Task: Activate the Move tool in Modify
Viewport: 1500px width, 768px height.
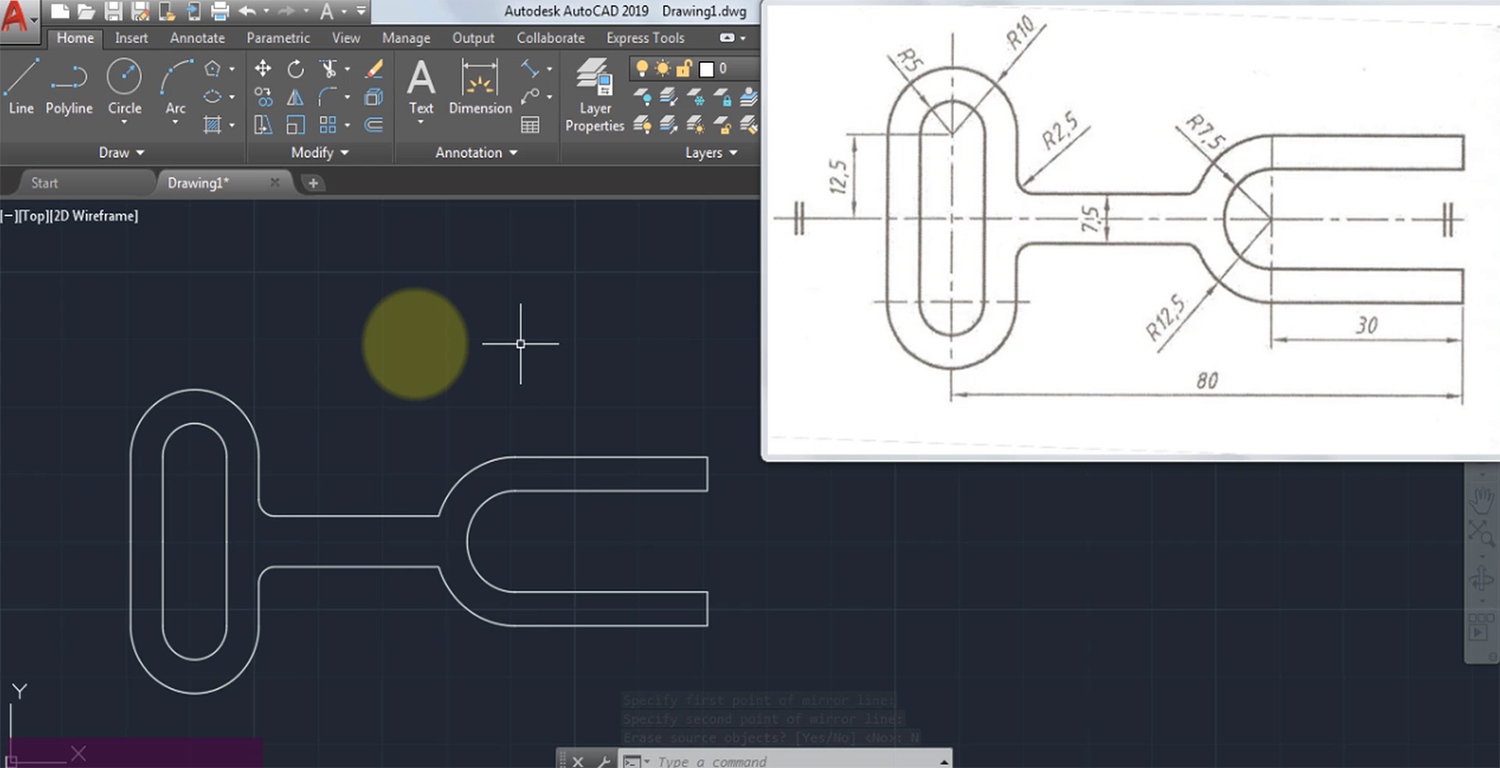Action: (263, 68)
